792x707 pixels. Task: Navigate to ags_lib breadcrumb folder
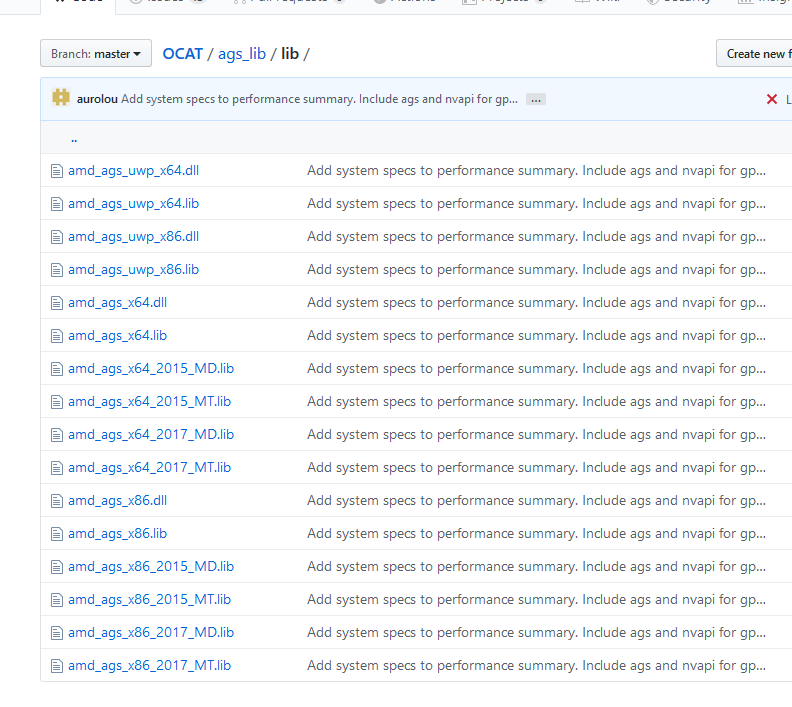click(x=242, y=54)
